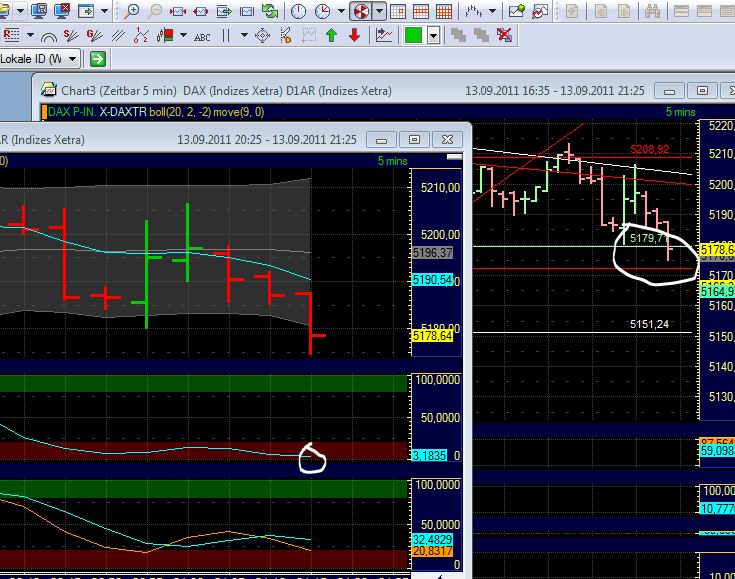Click the fully red grid icon
The width and height of the screenshot is (735, 579).
(444, 11)
